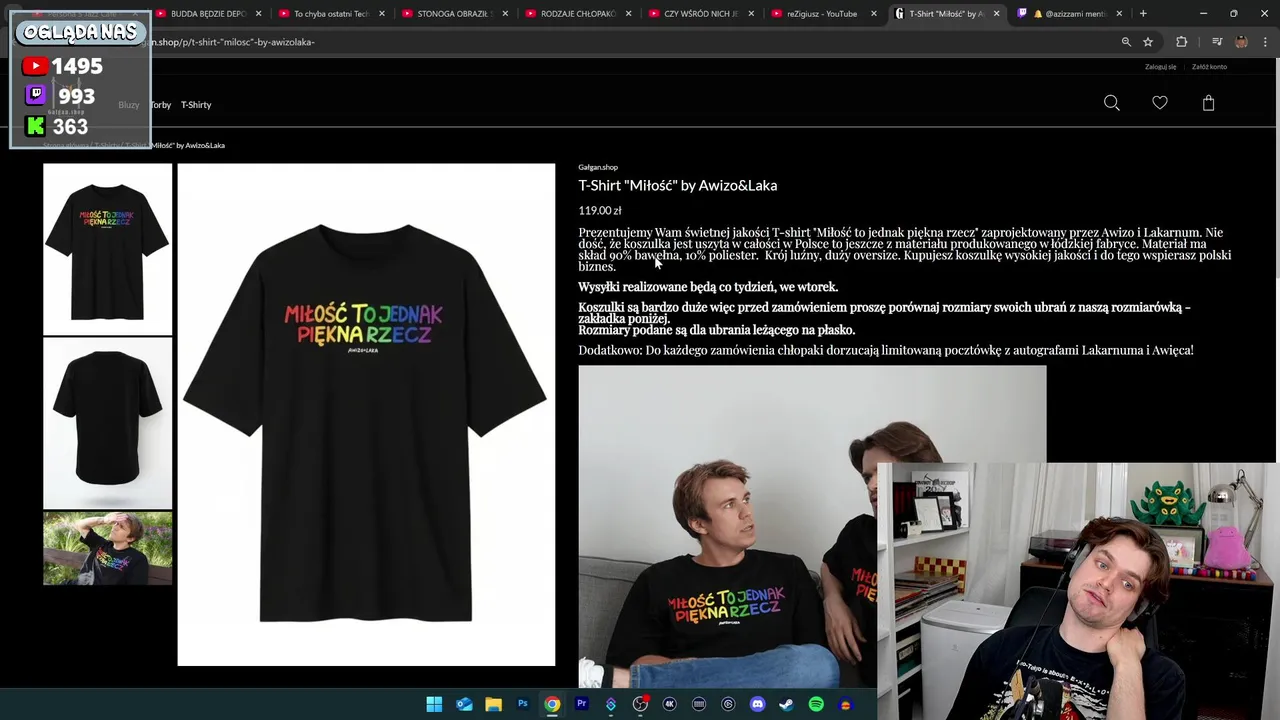Close the T-Shirt "Miłość" tab
This screenshot has height=720, width=1280.
click(996, 14)
